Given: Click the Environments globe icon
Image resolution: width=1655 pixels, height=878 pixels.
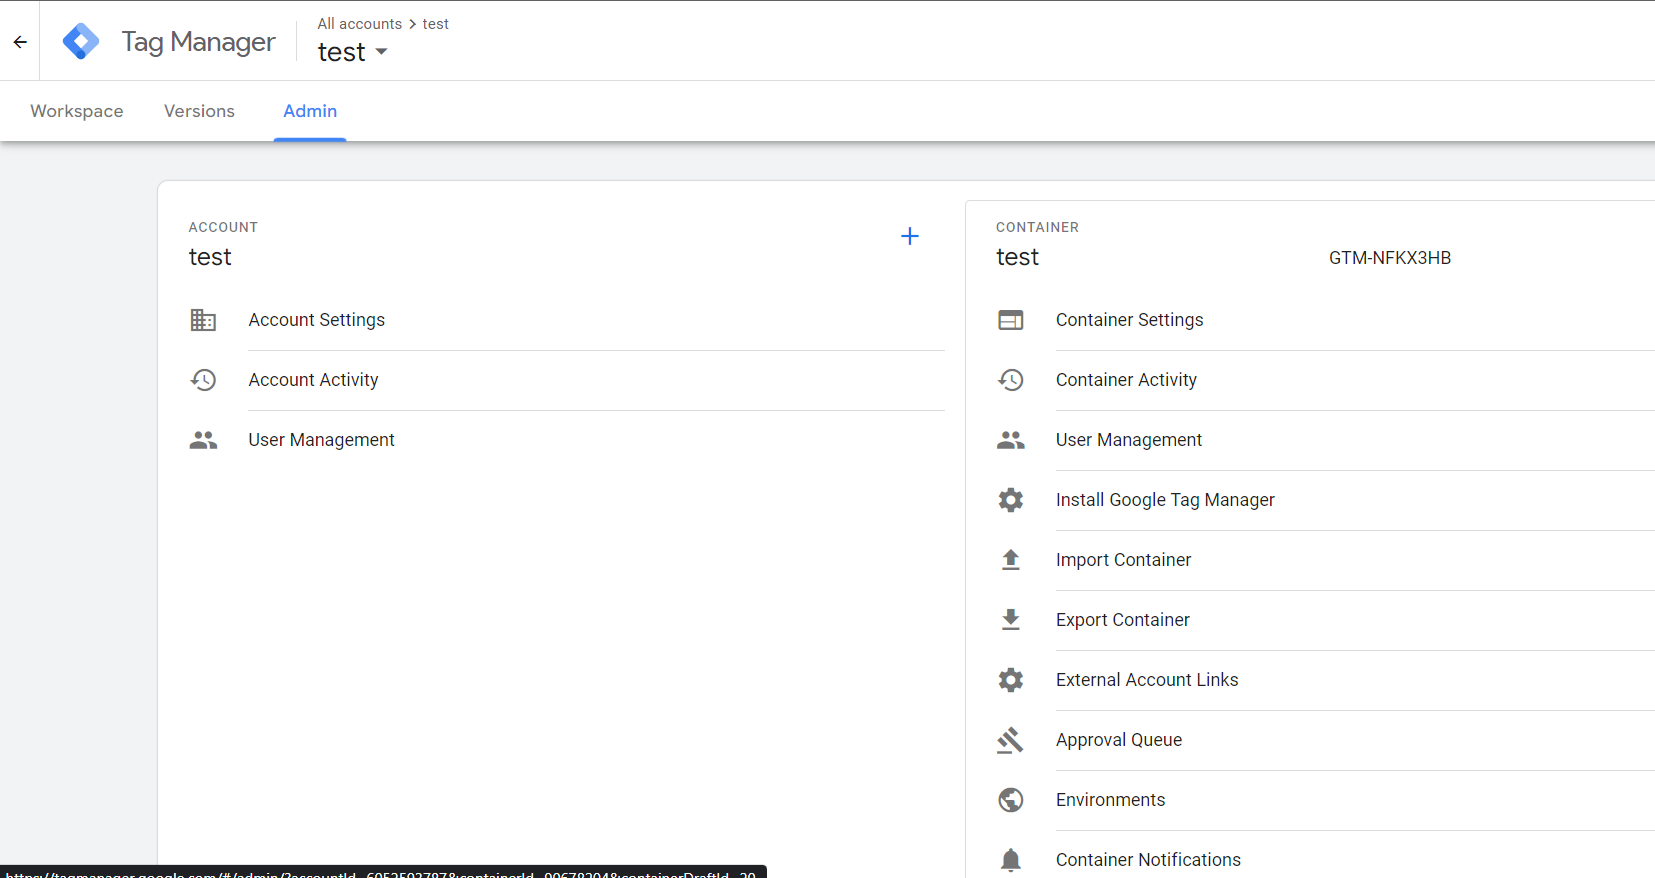Looking at the screenshot, I should tap(1011, 800).
